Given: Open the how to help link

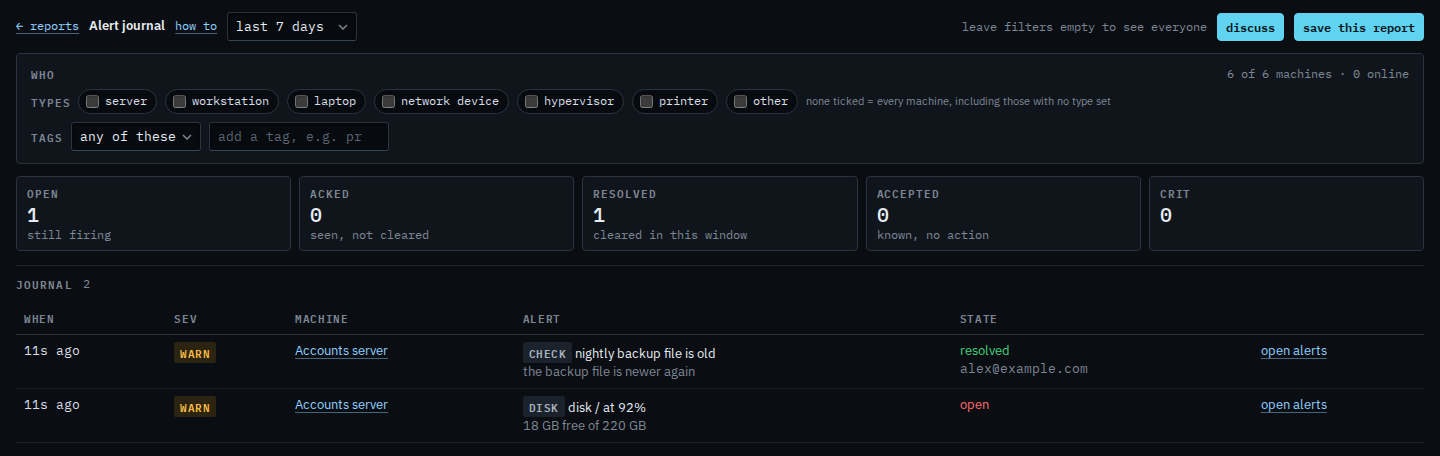Looking at the screenshot, I should tap(196, 27).
